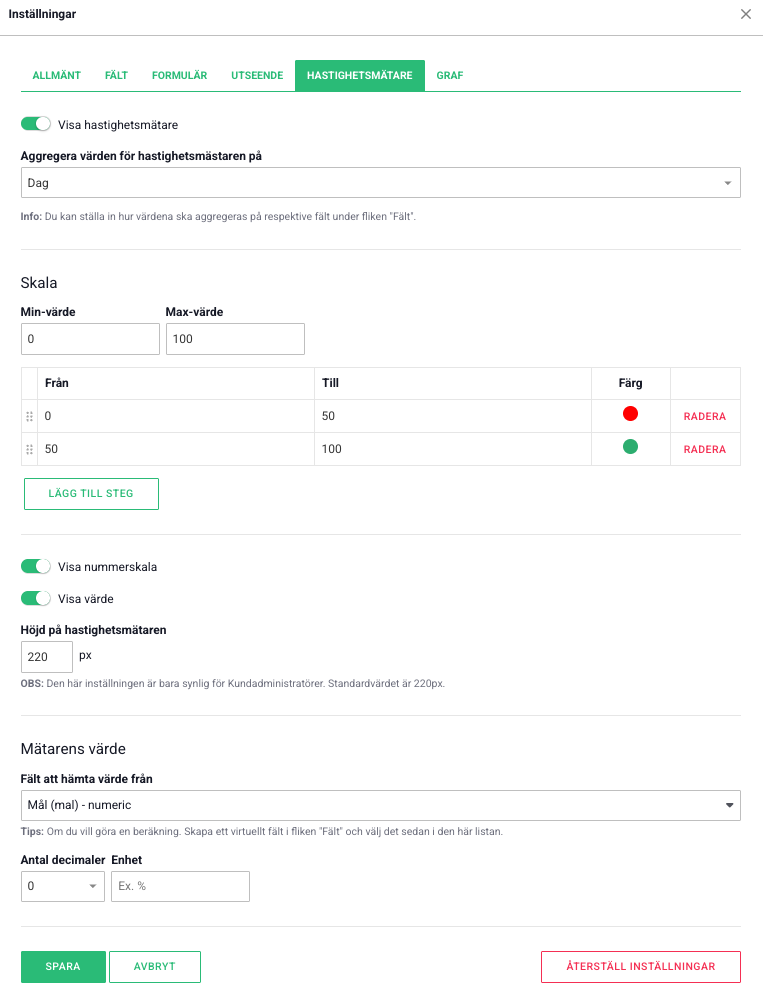Click the Max-värde input field
The image size is (763, 998).
235,339
